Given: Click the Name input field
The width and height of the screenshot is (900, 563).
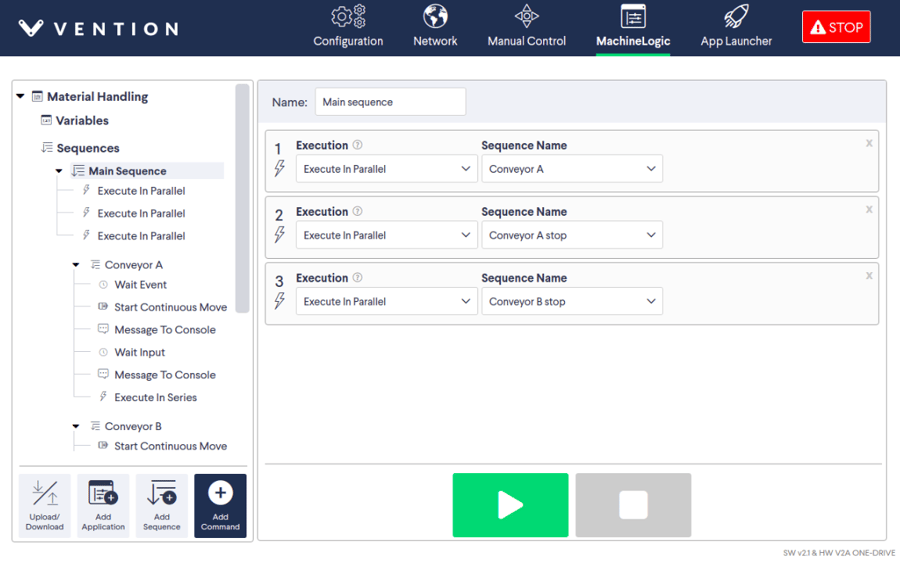Looking at the screenshot, I should click(x=390, y=102).
